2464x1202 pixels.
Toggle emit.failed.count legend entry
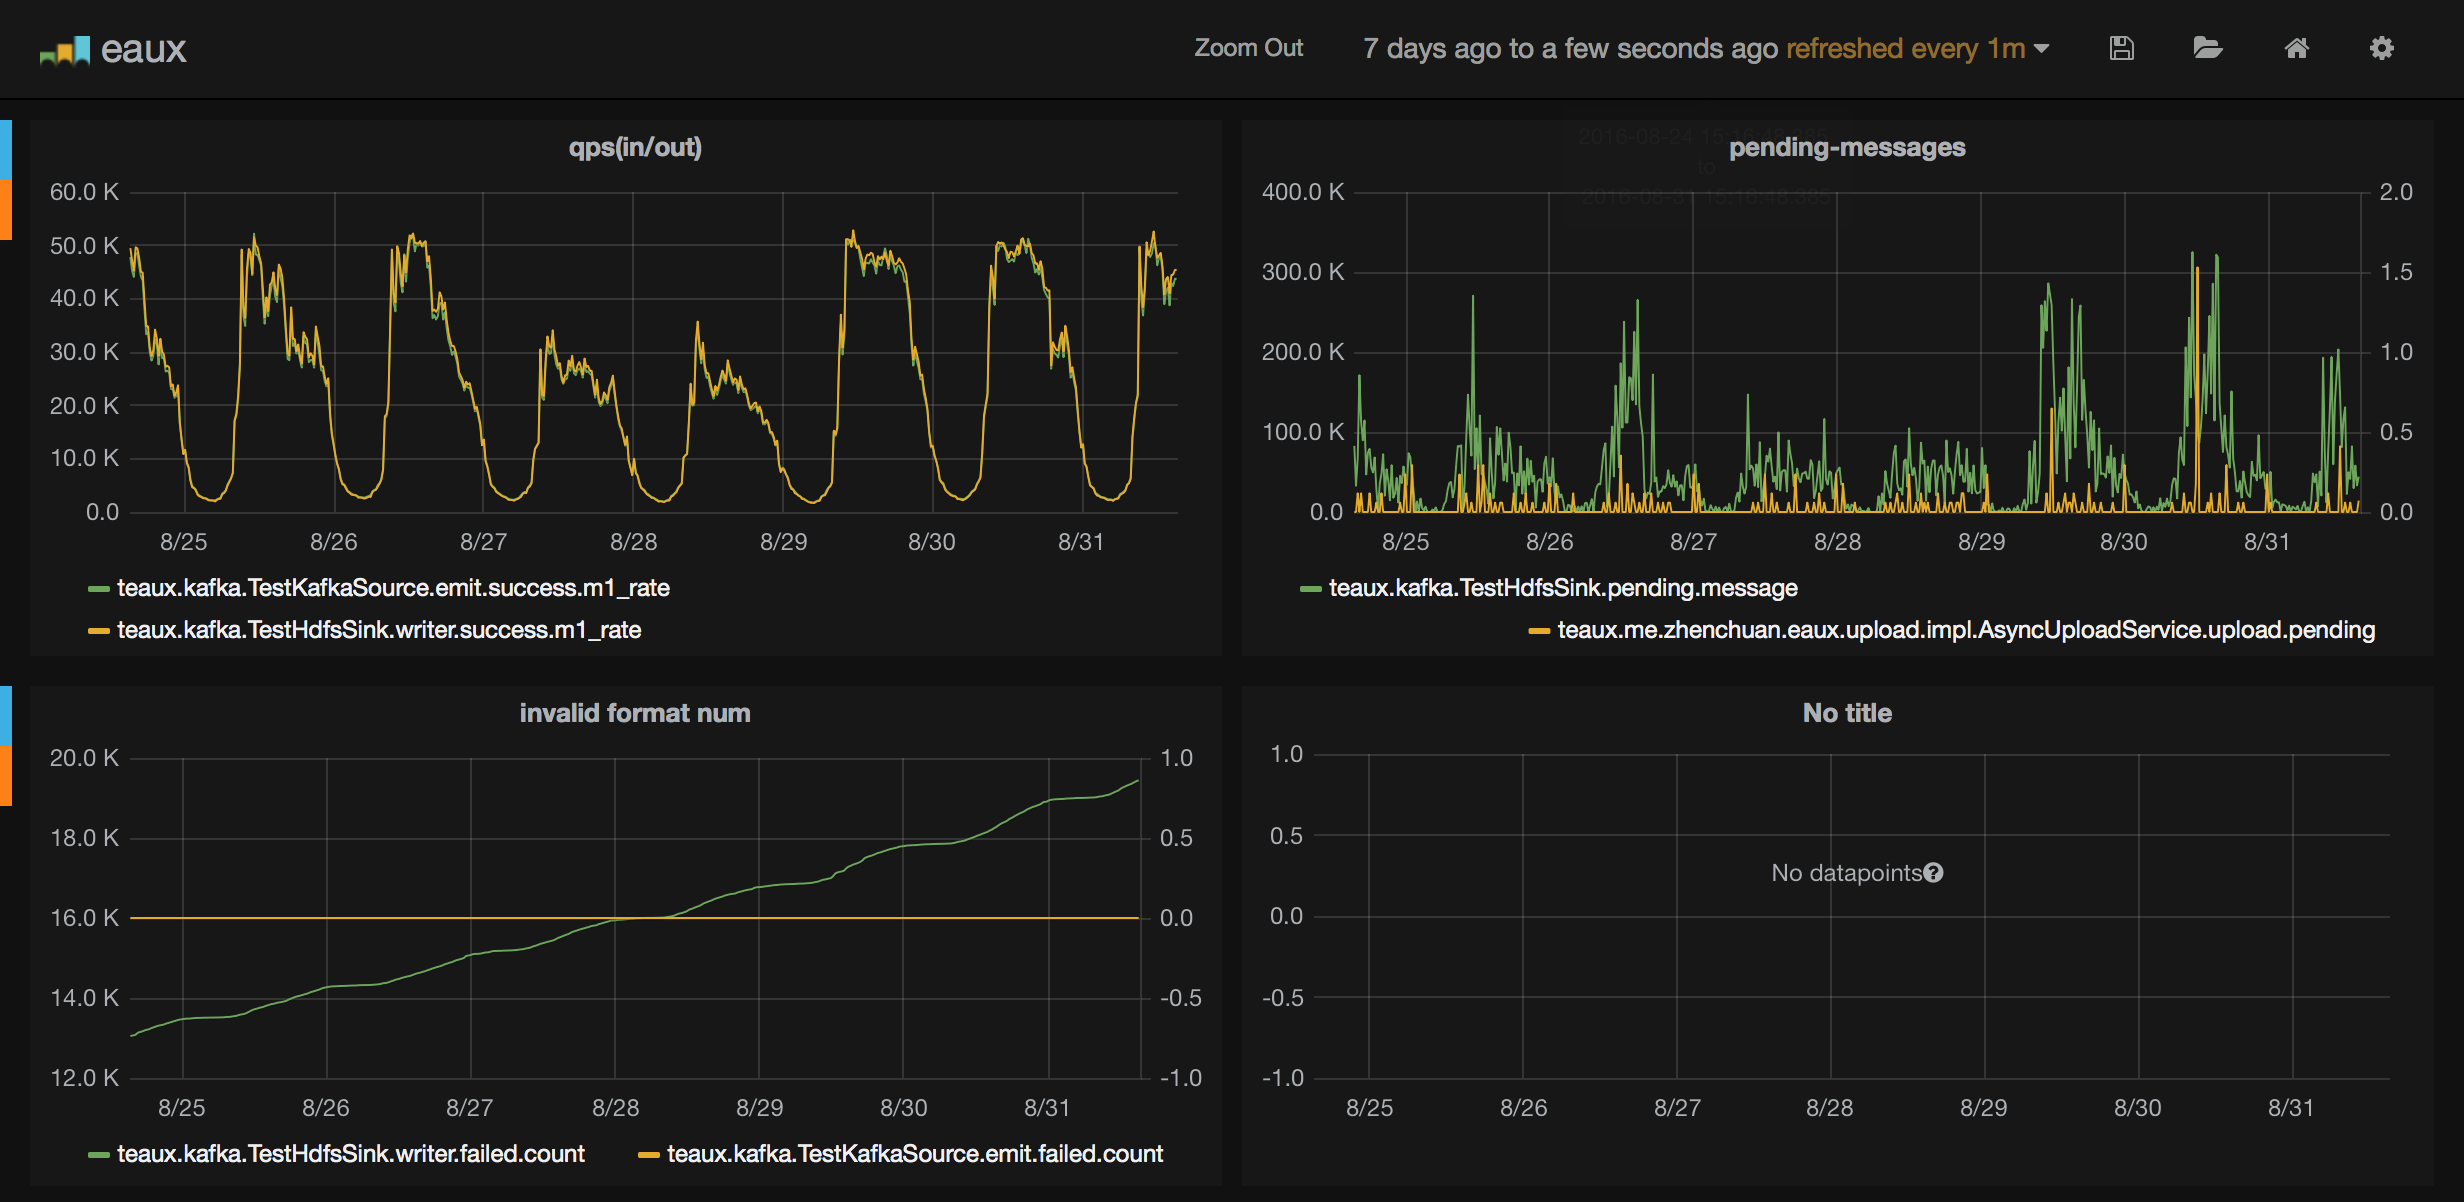coord(914,1154)
